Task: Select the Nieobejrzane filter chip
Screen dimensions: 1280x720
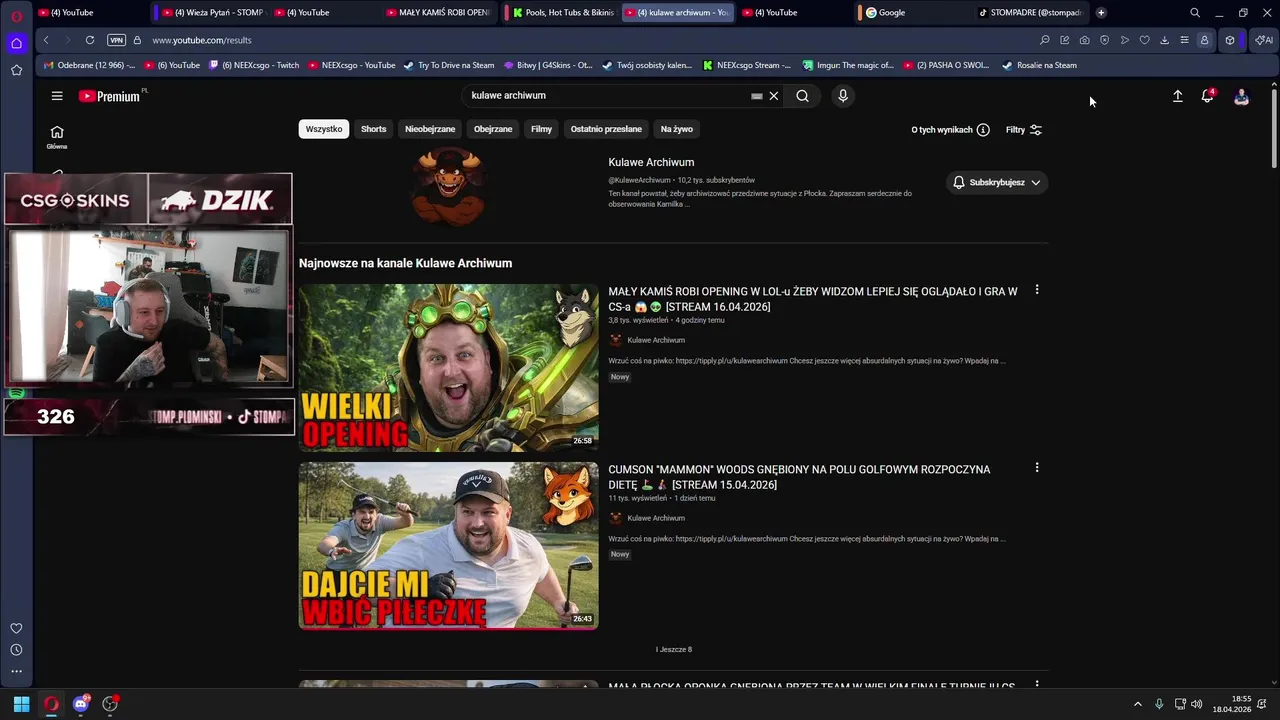Action: click(x=430, y=129)
